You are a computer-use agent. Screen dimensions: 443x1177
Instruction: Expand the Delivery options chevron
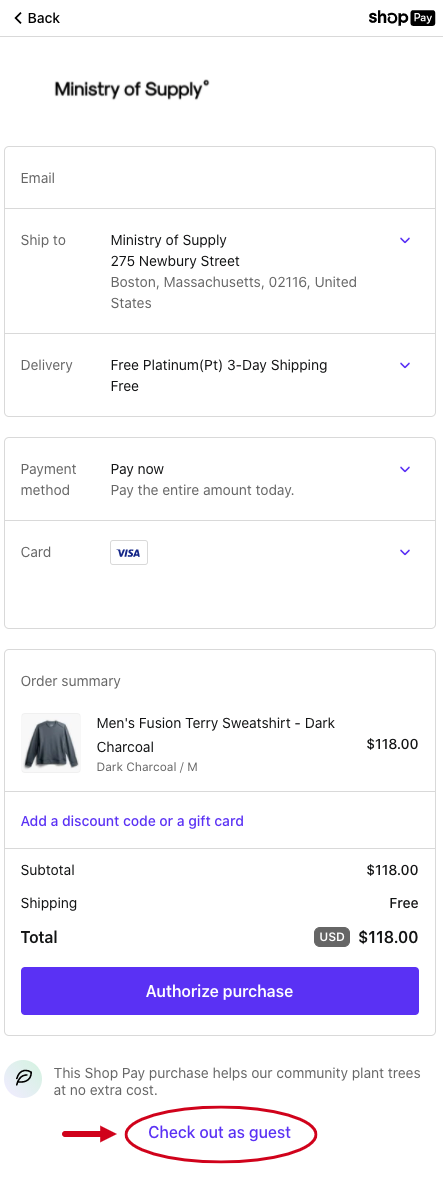(x=405, y=366)
